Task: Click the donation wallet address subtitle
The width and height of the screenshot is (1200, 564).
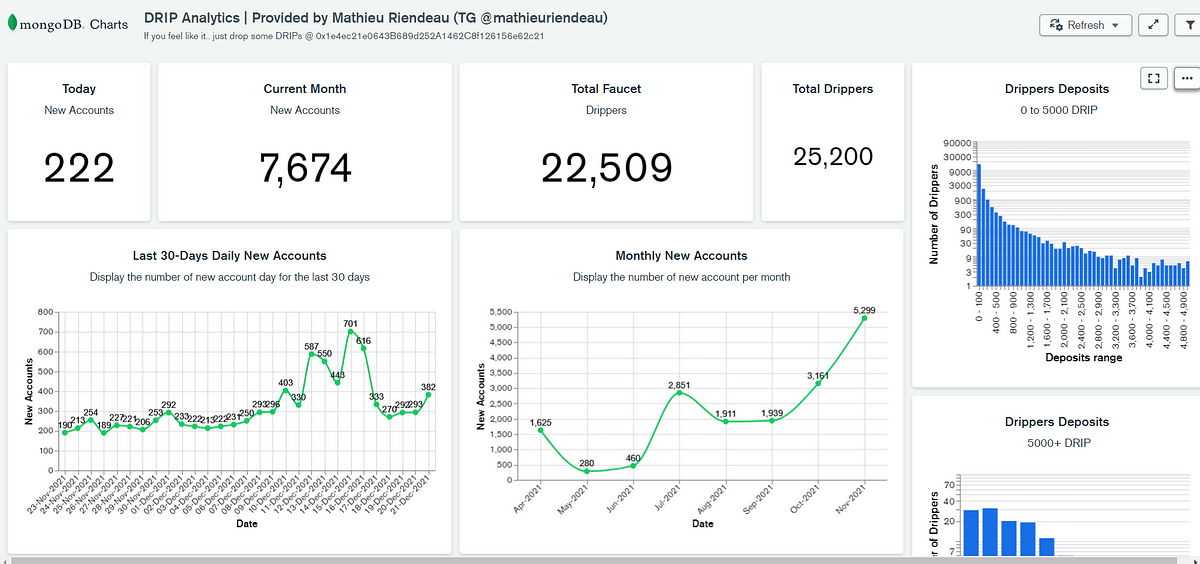Action: click(344, 36)
